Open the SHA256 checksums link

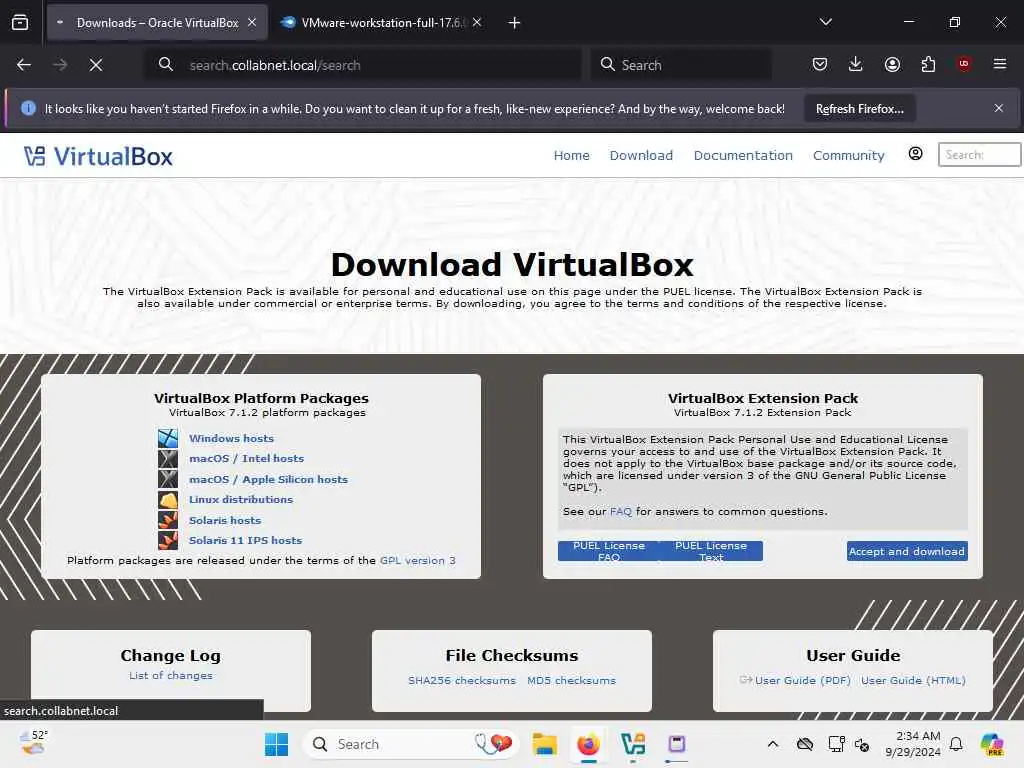click(x=462, y=680)
